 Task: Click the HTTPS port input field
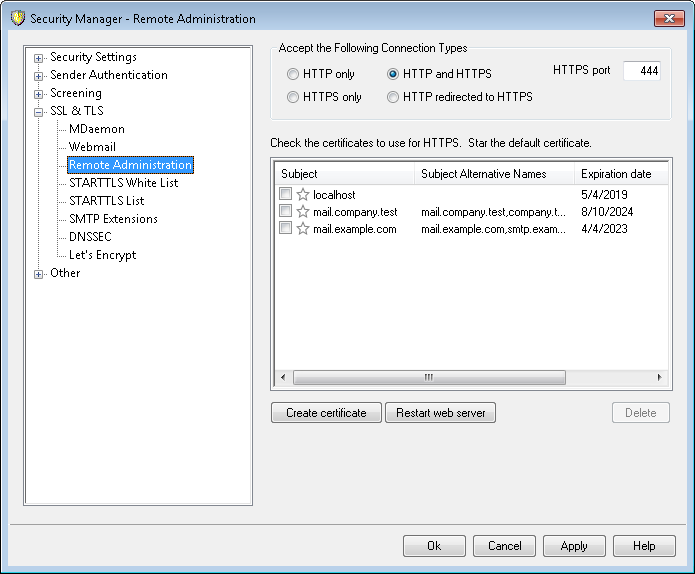click(641, 71)
